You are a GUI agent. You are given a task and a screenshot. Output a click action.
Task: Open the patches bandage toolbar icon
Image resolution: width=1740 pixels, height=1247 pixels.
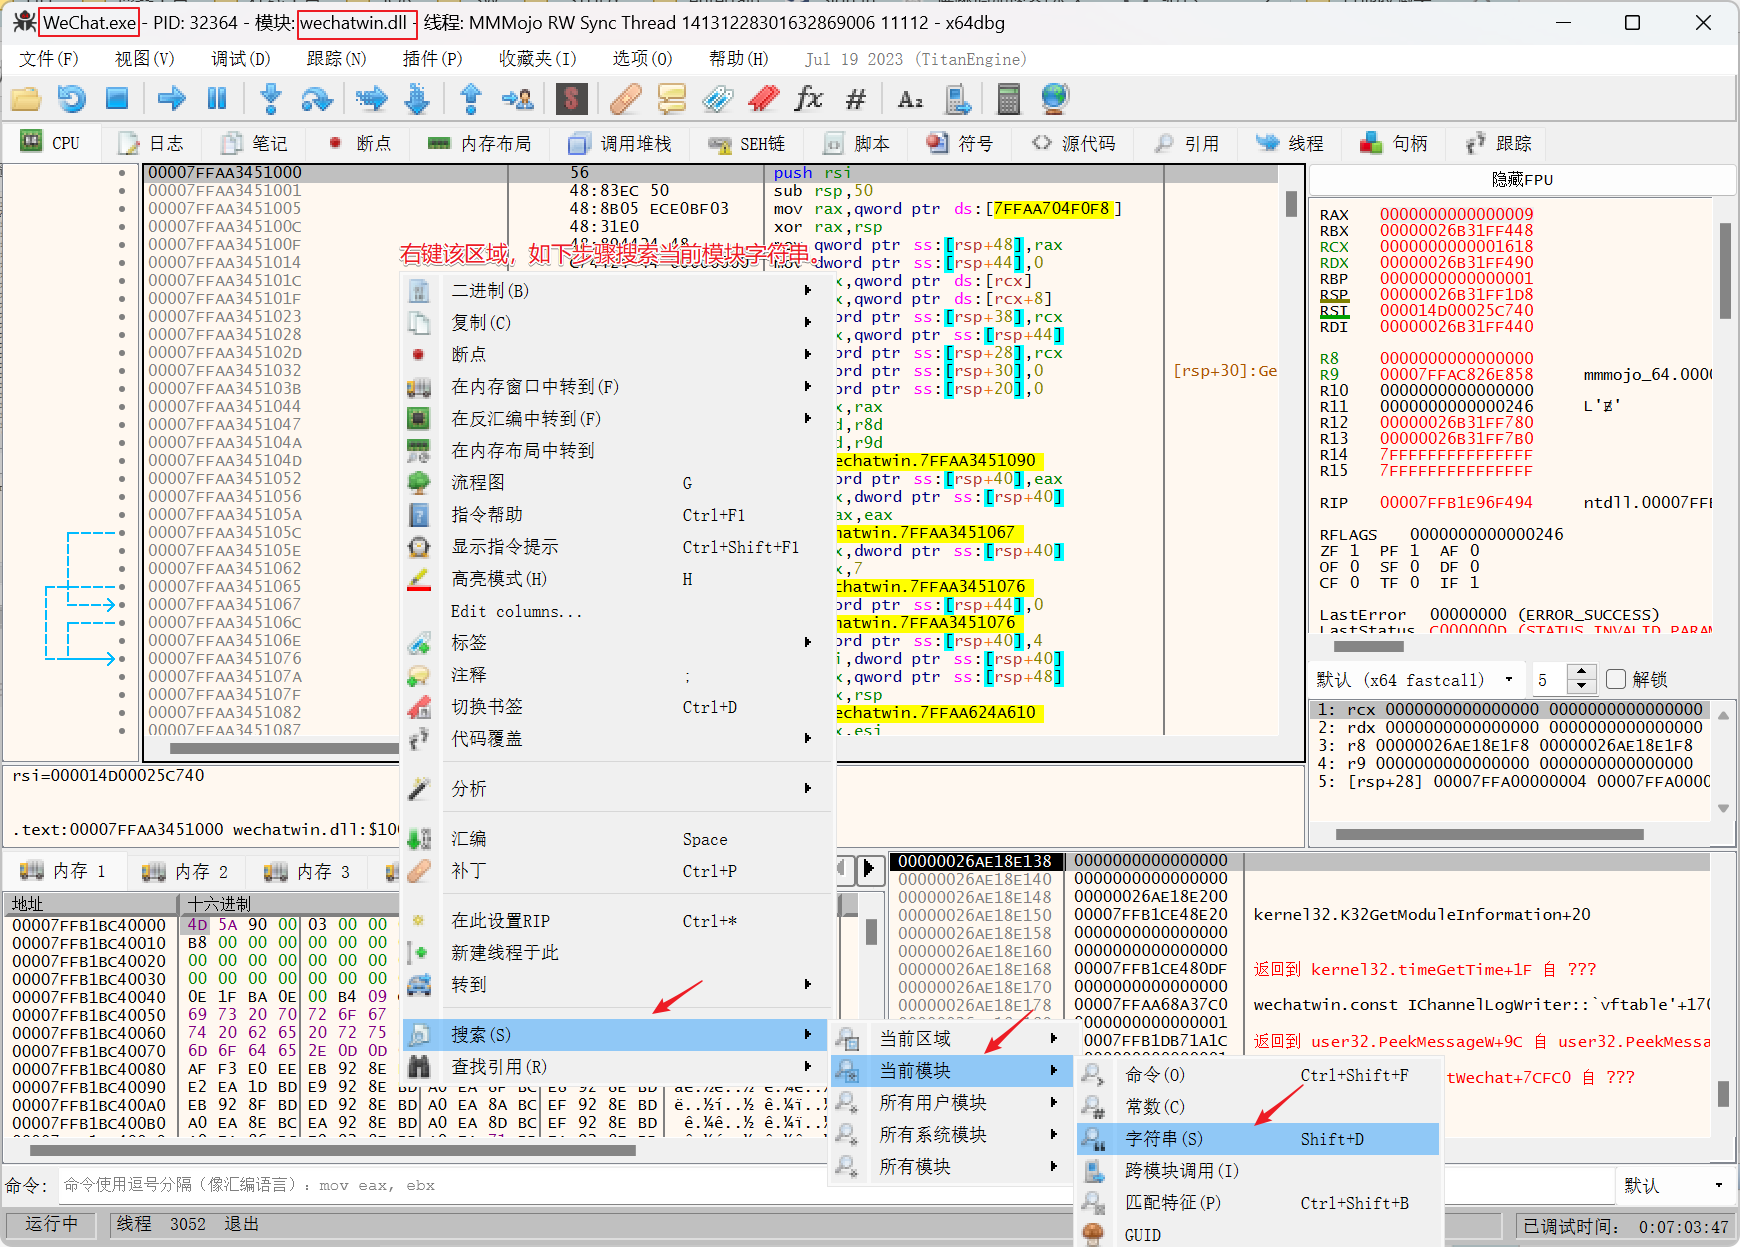(625, 99)
